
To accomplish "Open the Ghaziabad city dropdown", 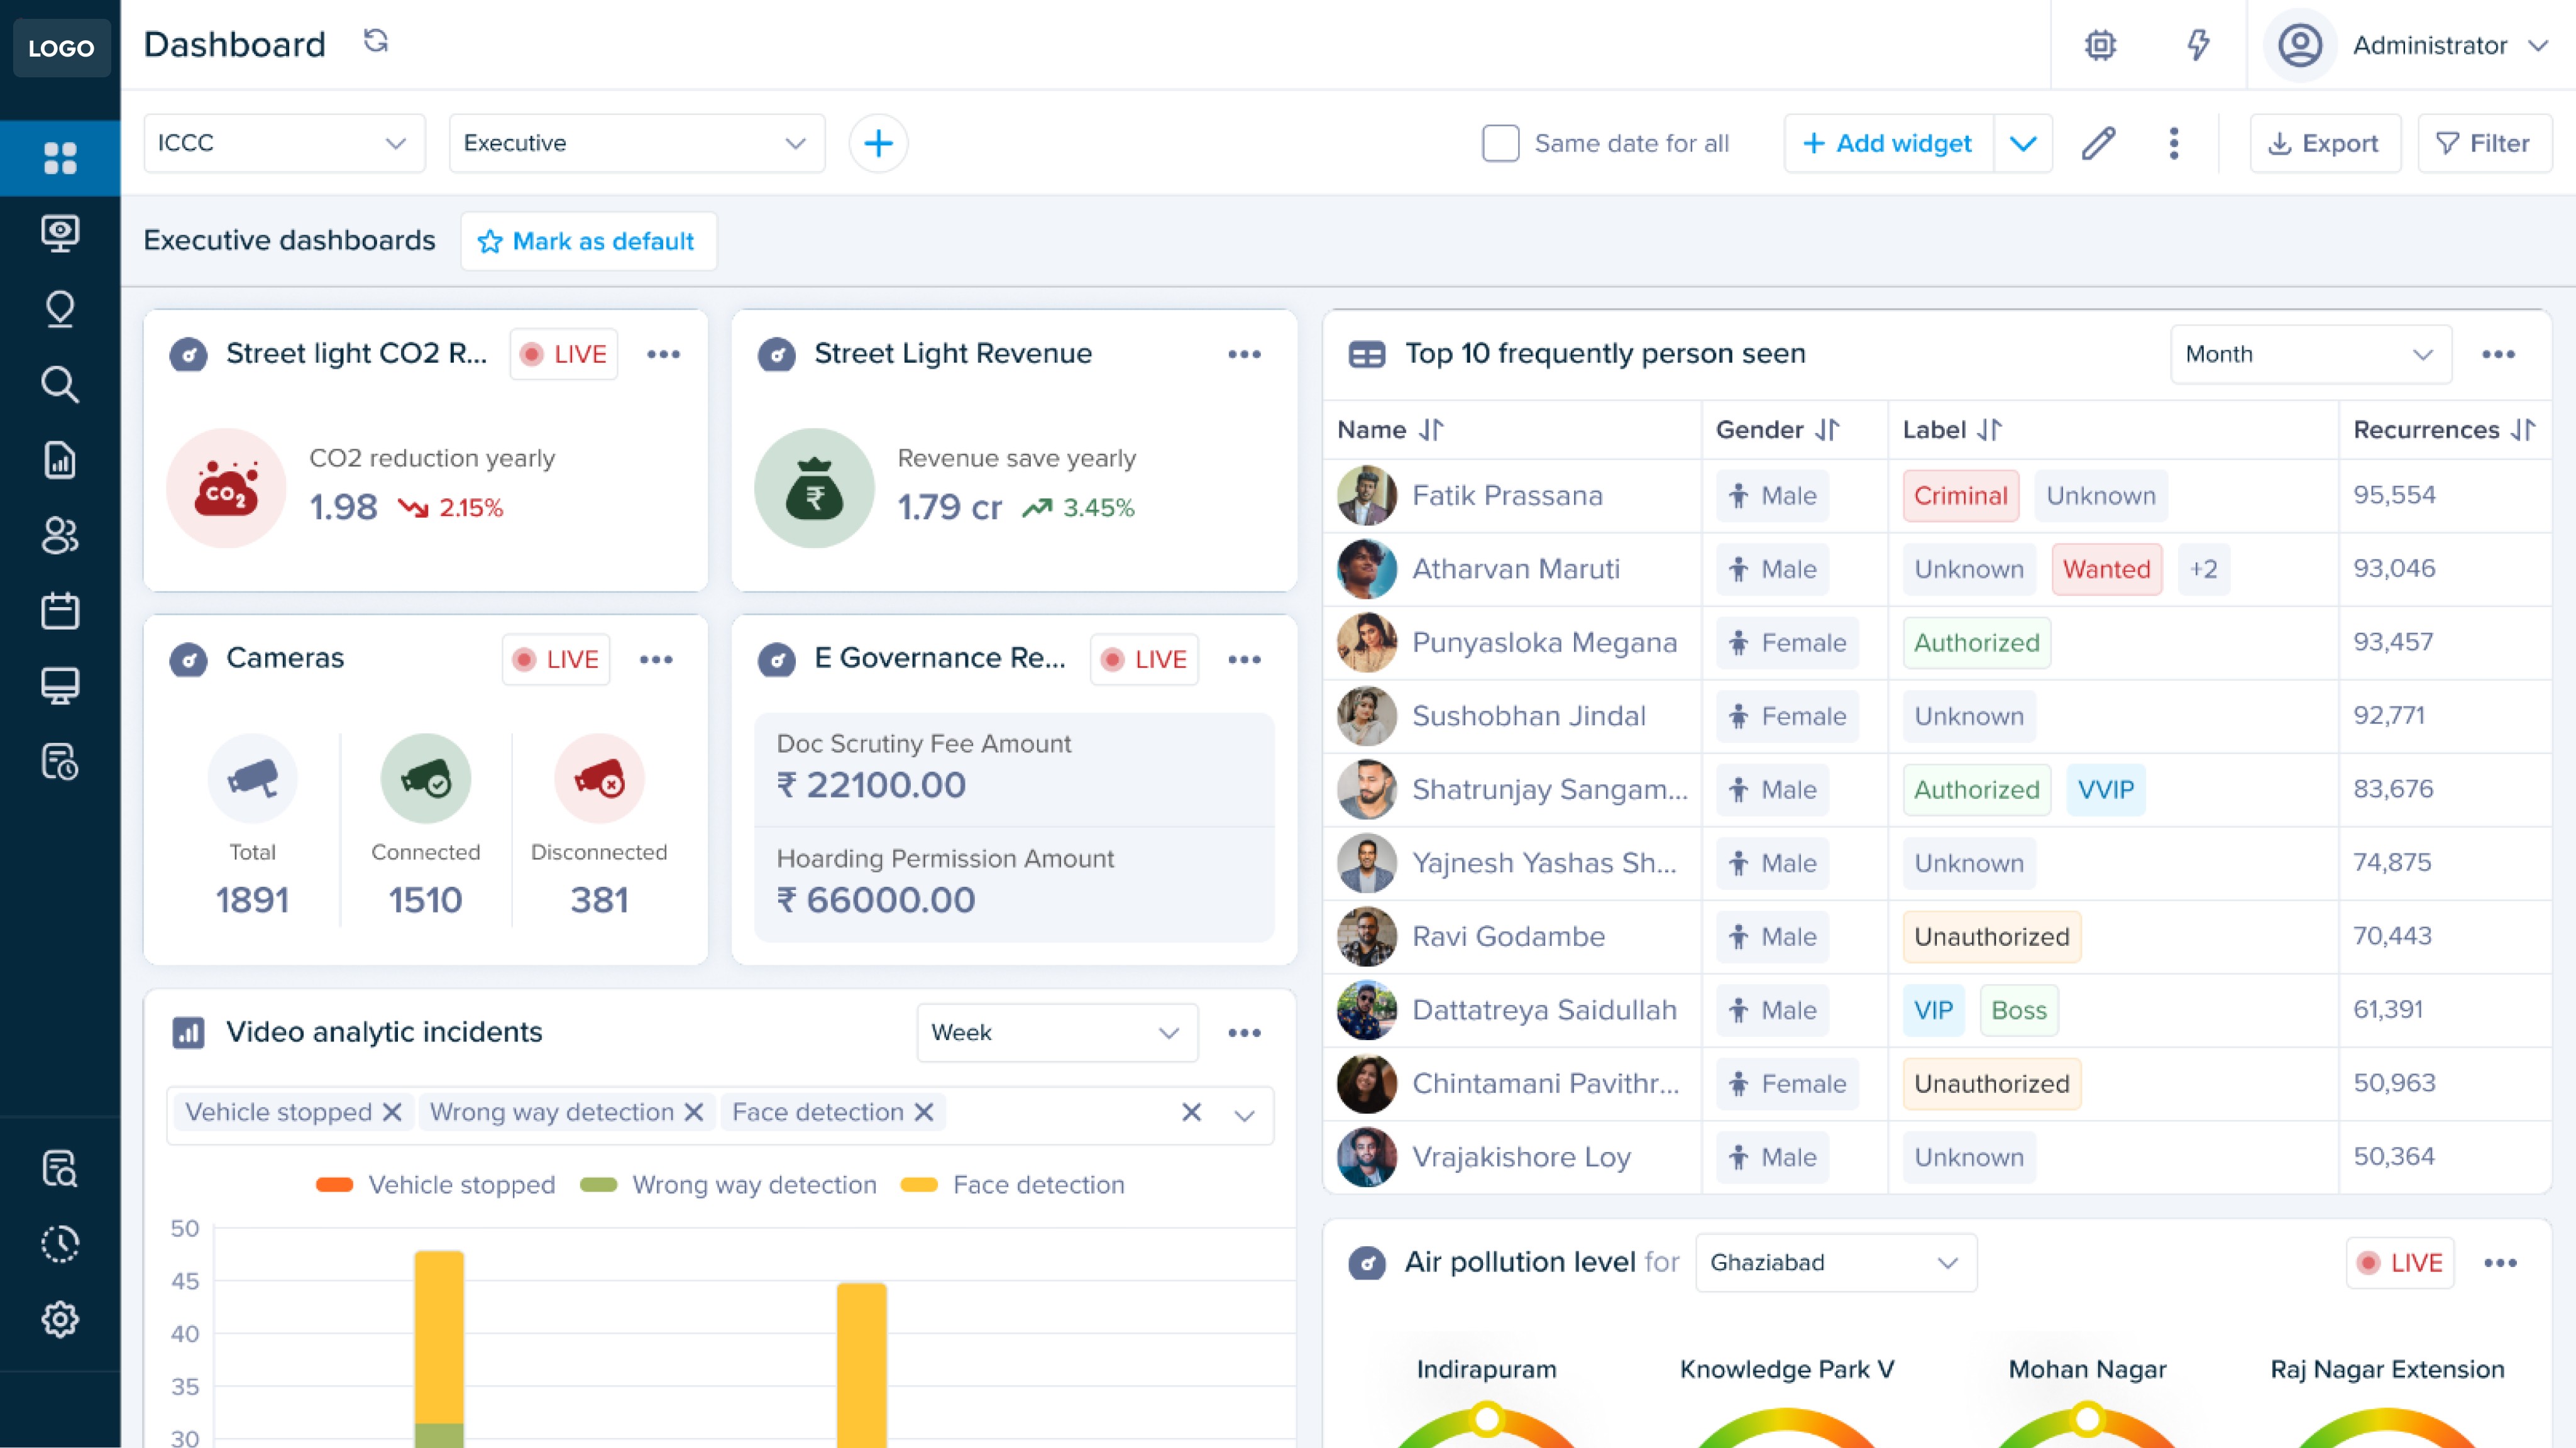I will click(x=1835, y=1262).
